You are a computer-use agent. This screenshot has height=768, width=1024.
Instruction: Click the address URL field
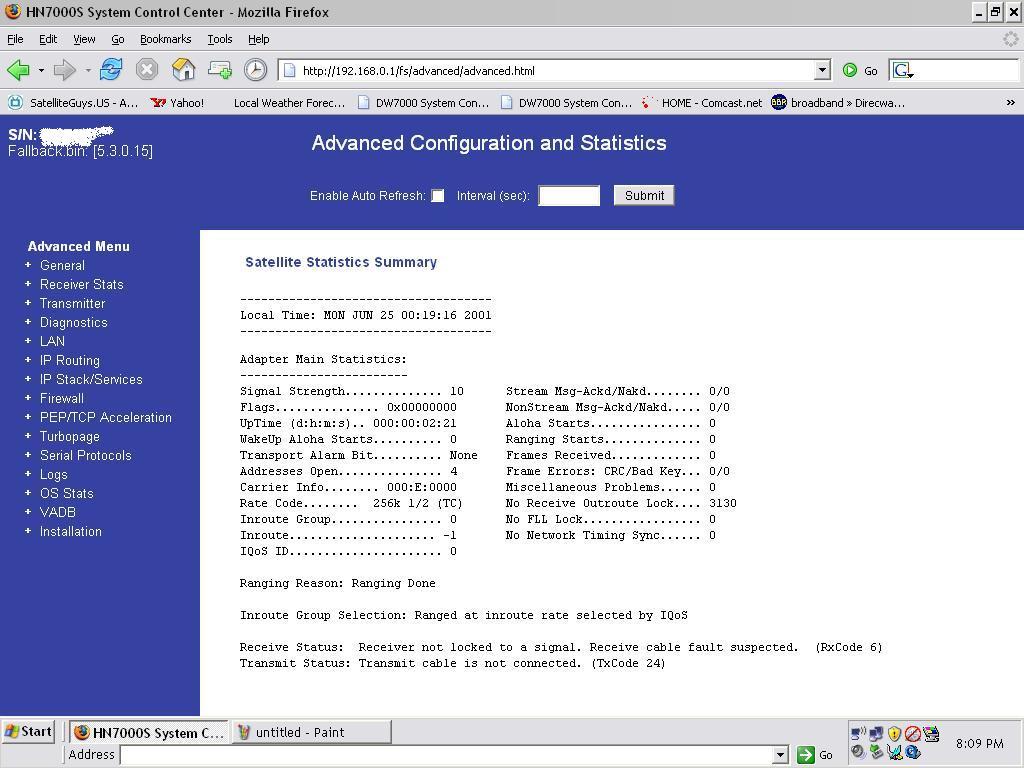tap(555, 71)
